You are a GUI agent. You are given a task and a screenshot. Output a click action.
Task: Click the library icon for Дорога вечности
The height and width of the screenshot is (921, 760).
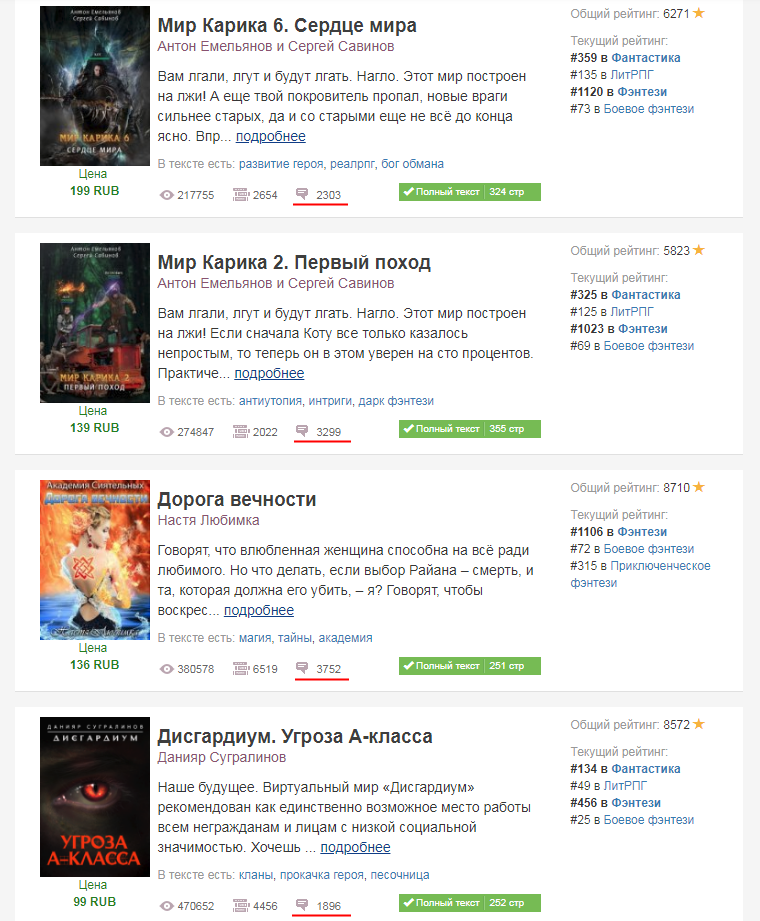241,668
